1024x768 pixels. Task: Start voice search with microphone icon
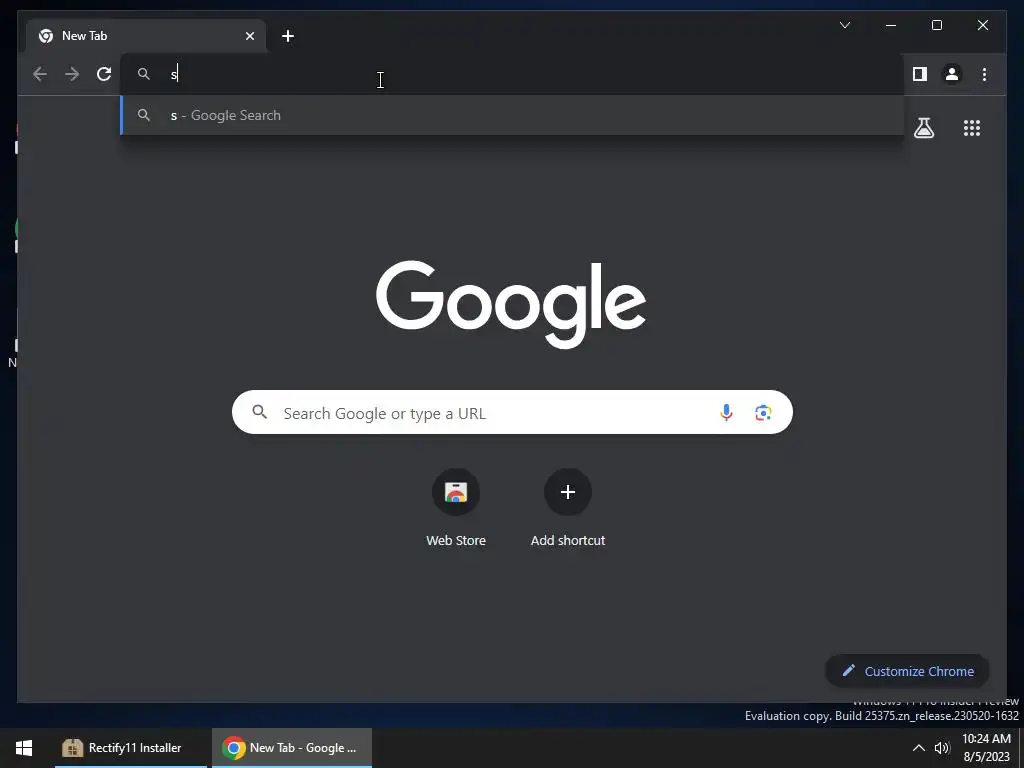coord(726,412)
